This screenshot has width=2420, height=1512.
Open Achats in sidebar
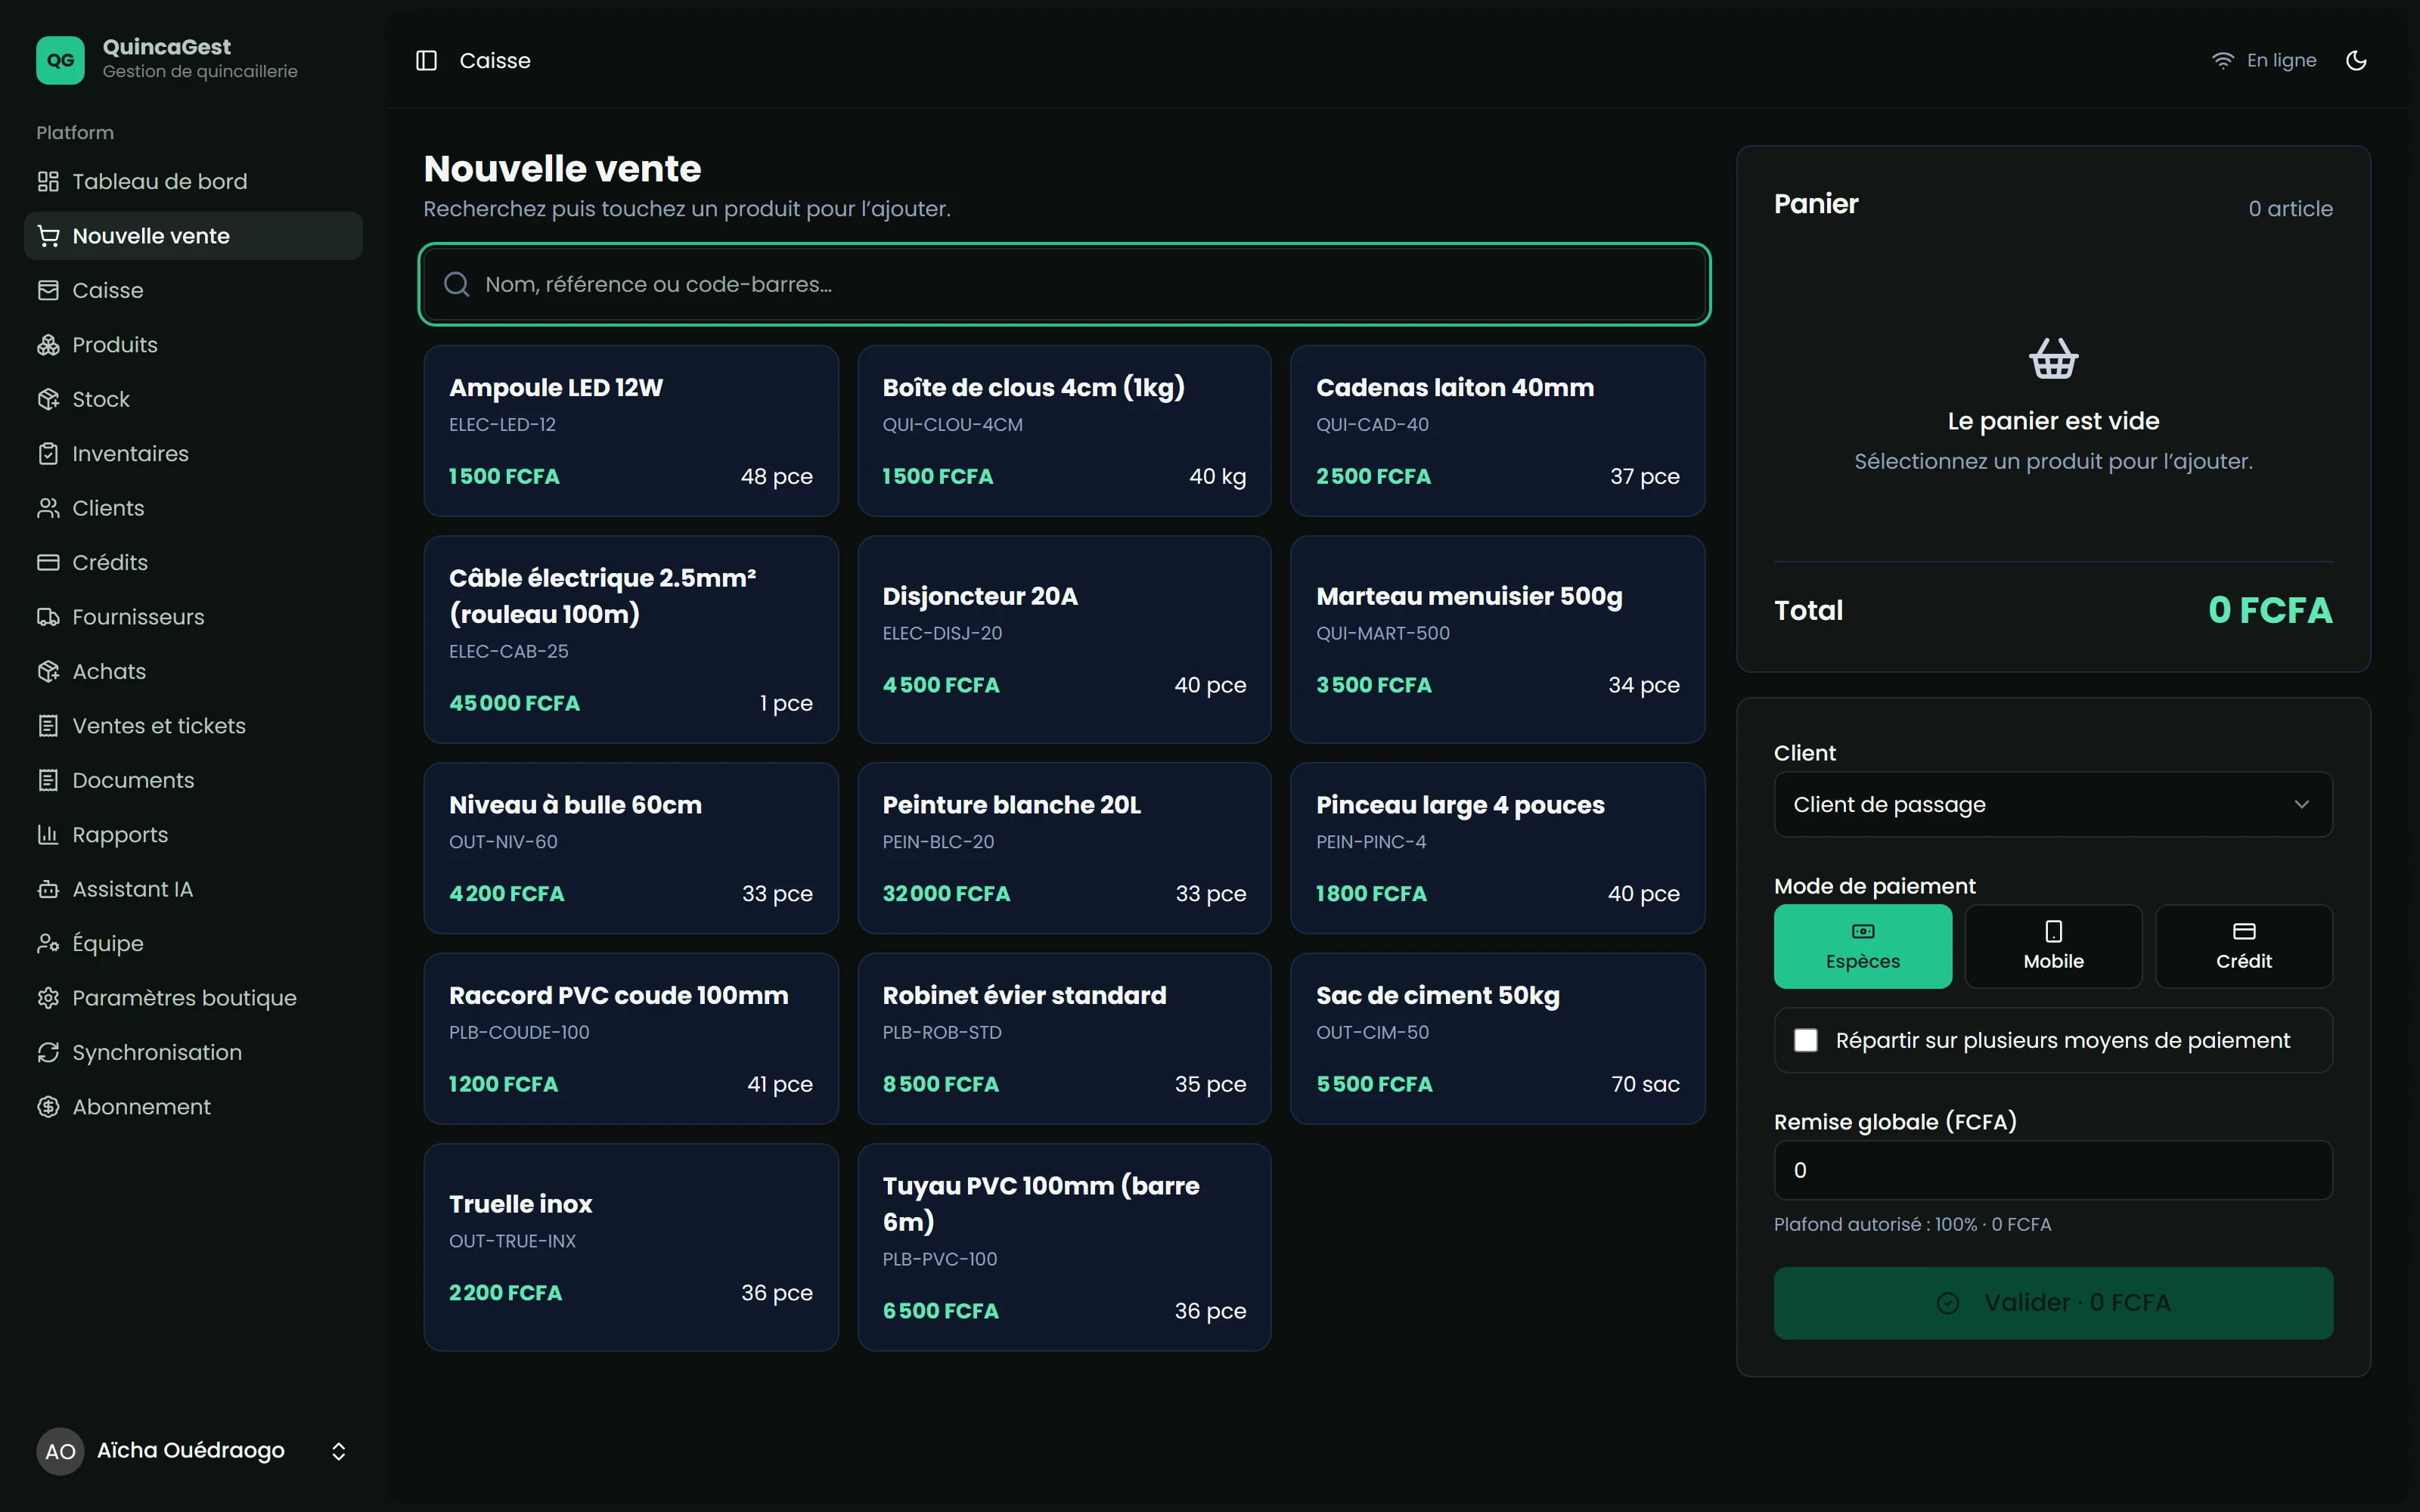point(193,672)
